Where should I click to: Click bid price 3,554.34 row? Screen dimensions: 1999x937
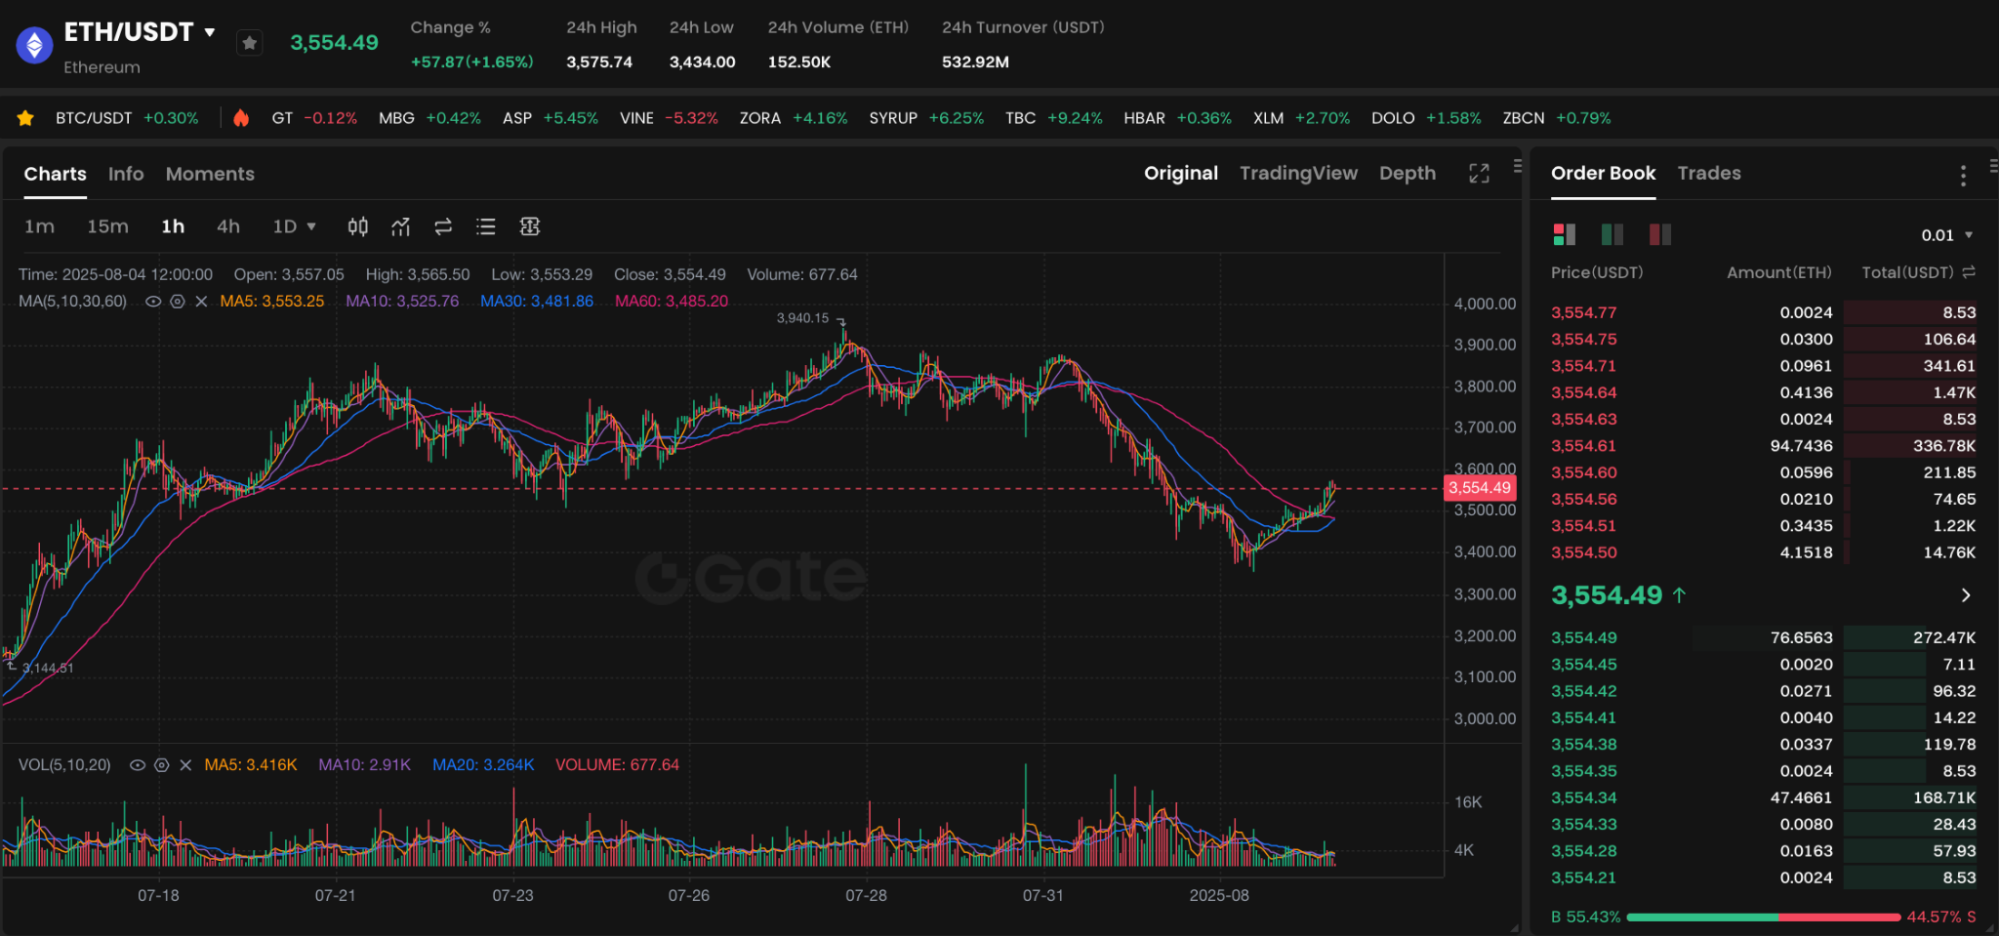click(1764, 798)
